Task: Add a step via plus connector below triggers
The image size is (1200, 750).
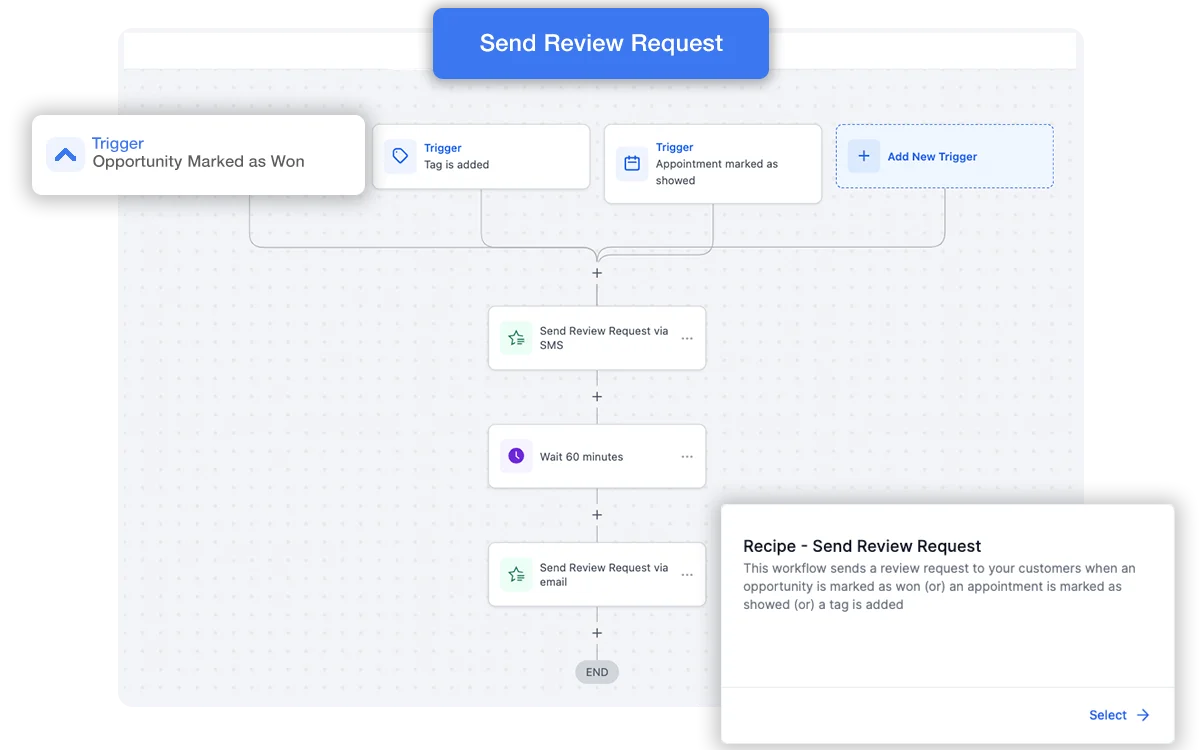Action: [597, 272]
